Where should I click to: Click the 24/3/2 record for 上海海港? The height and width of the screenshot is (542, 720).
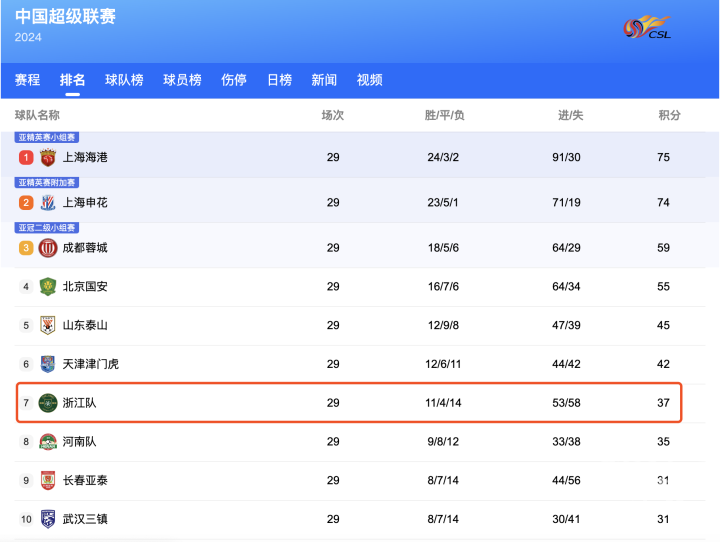coord(443,158)
